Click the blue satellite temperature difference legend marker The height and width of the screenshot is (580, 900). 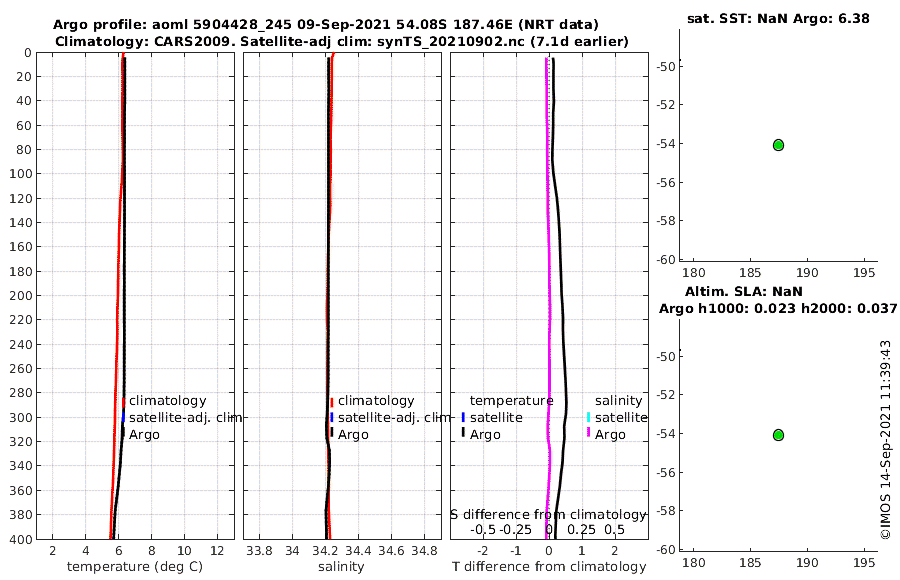pyautogui.click(x=463, y=417)
